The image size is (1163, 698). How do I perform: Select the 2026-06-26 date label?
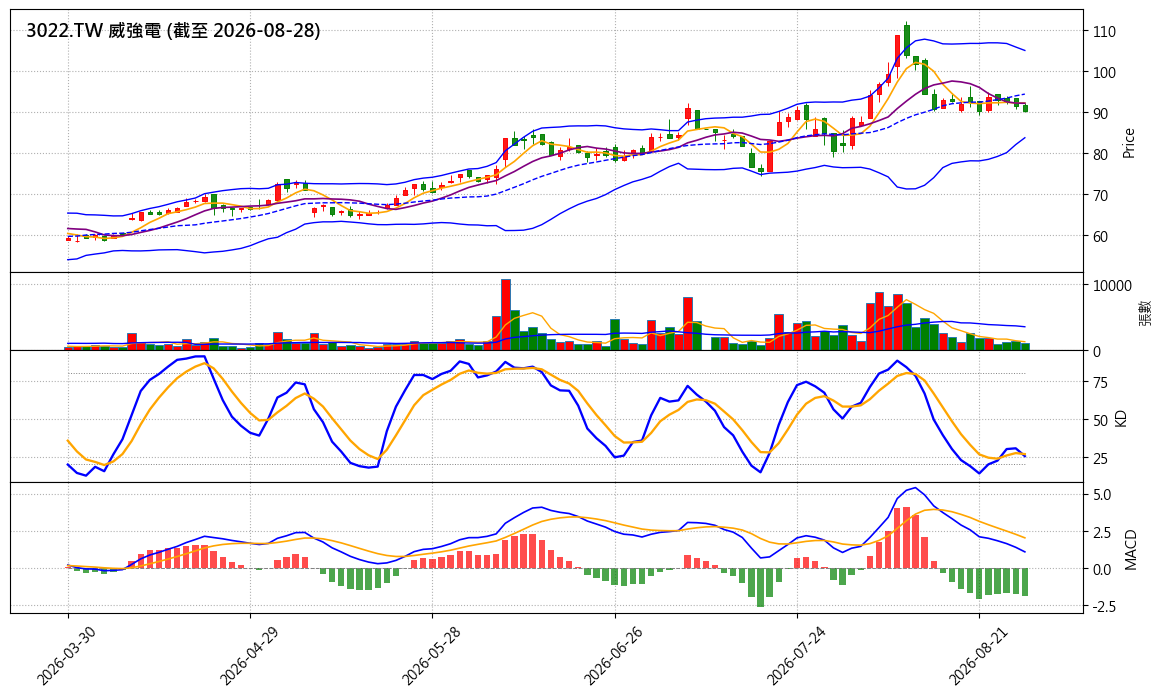point(612,655)
